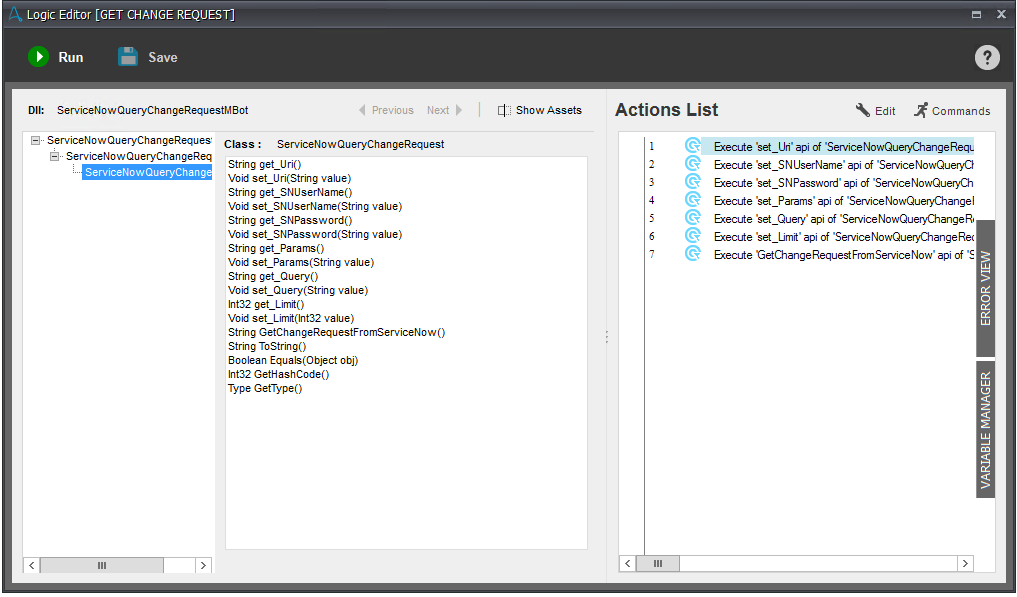Open the ERROR VIEW side tab
This screenshot has width=1017, height=597.
985,288
